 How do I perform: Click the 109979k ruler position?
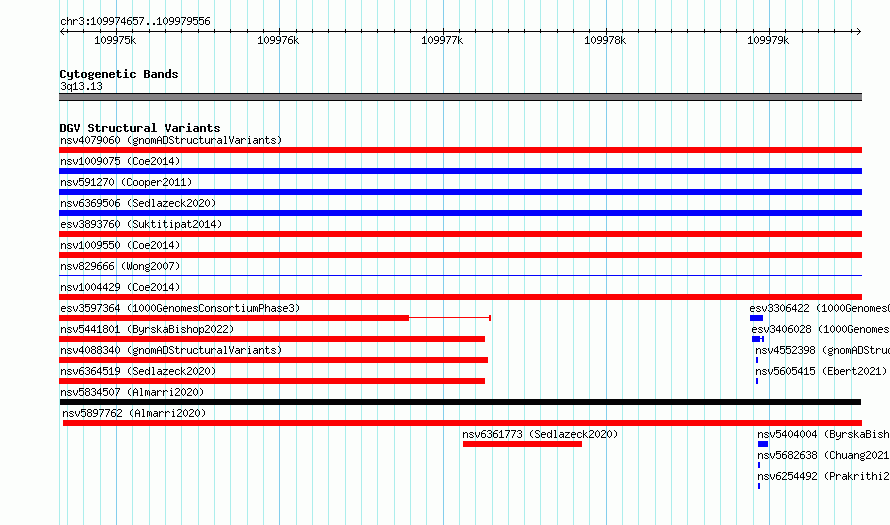coord(768,40)
